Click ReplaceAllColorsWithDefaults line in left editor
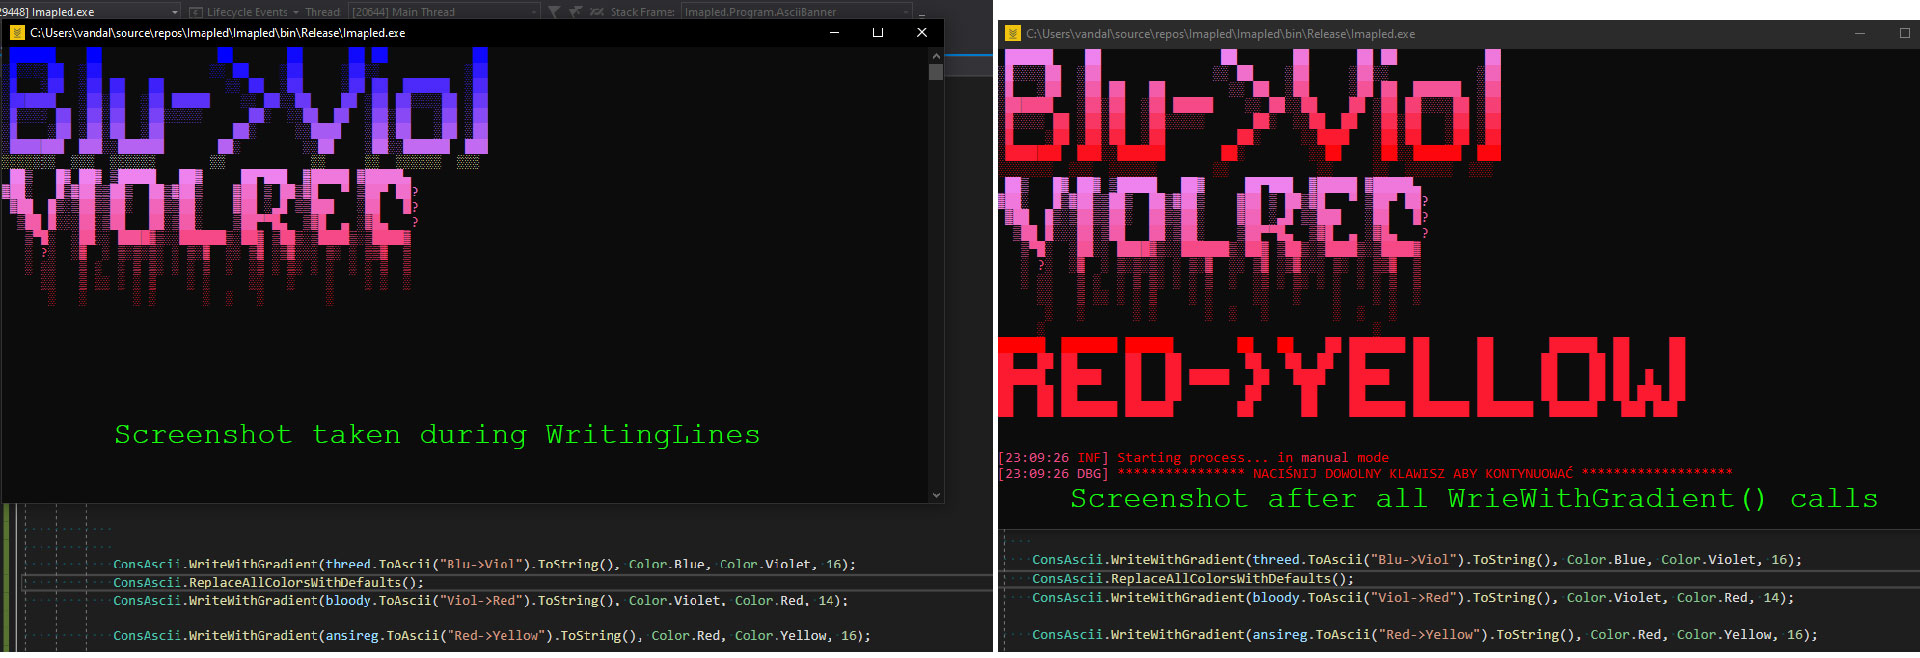 click(268, 583)
